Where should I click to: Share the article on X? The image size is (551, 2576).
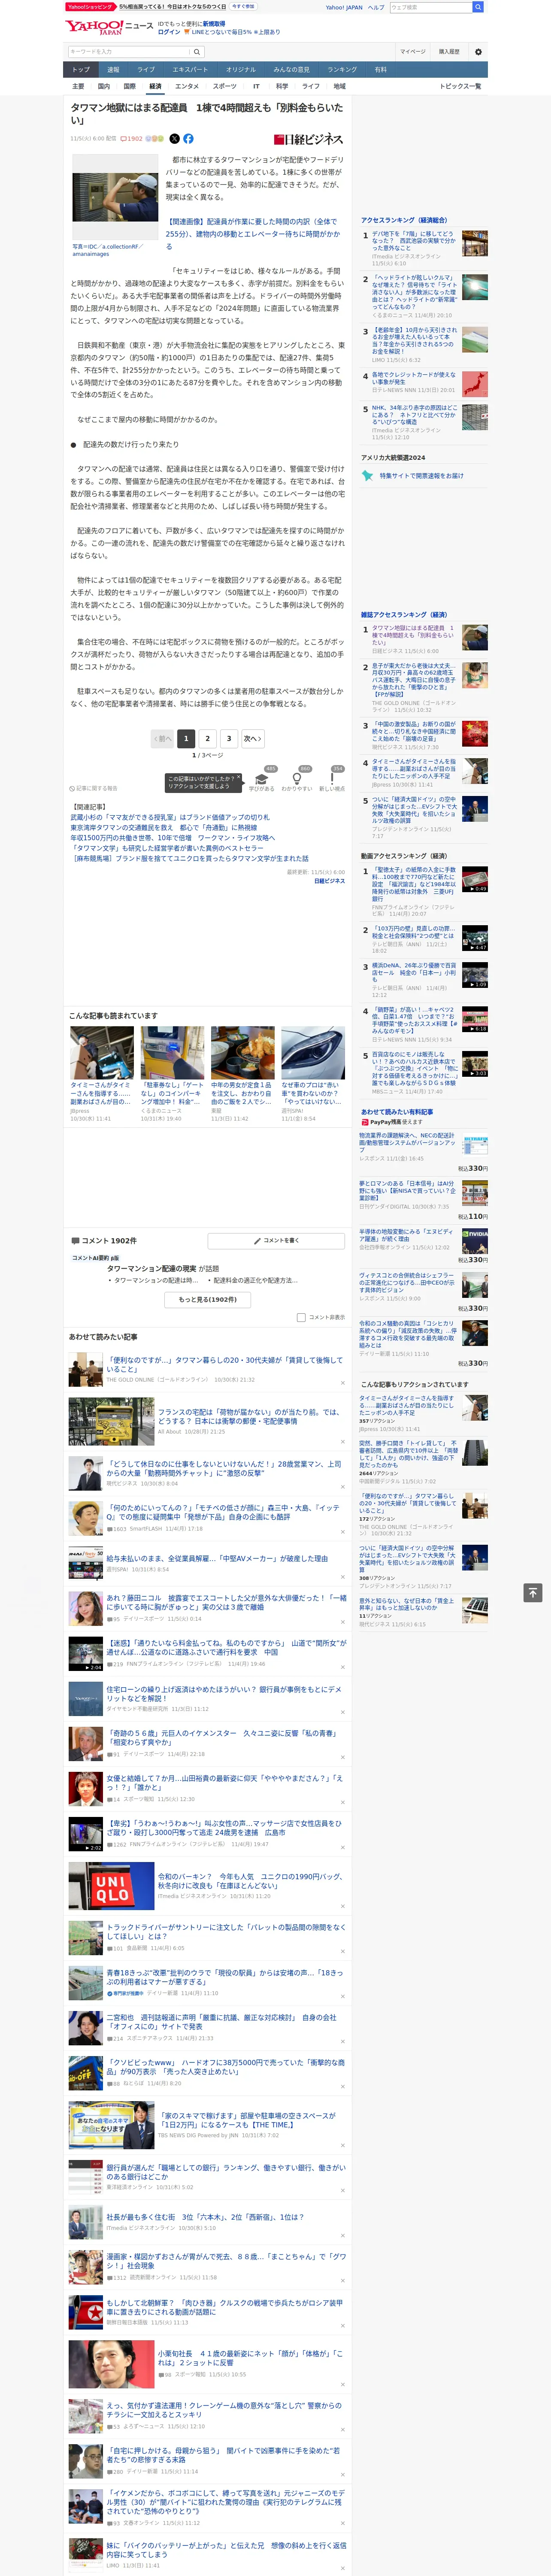174,139
